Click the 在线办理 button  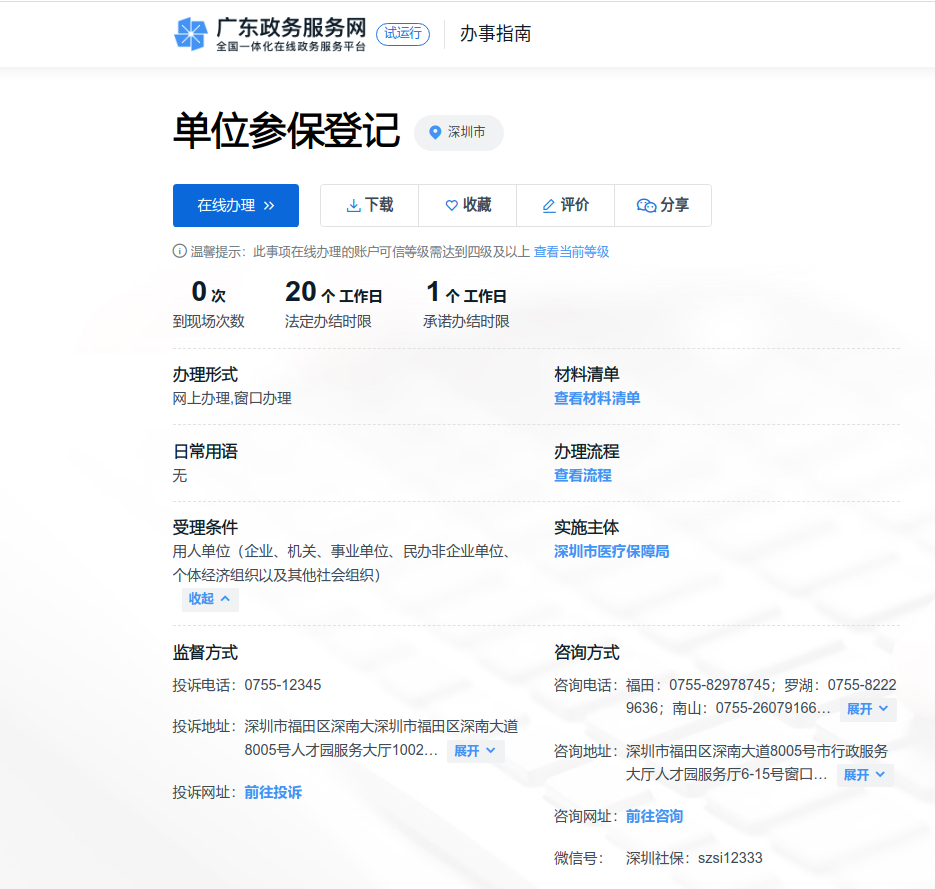pos(235,205)
